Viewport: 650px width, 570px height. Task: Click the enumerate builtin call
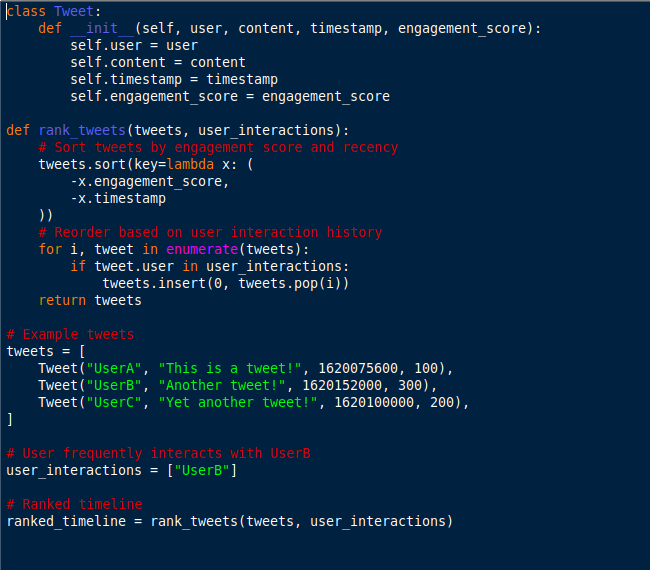click(x=202, y=250)
